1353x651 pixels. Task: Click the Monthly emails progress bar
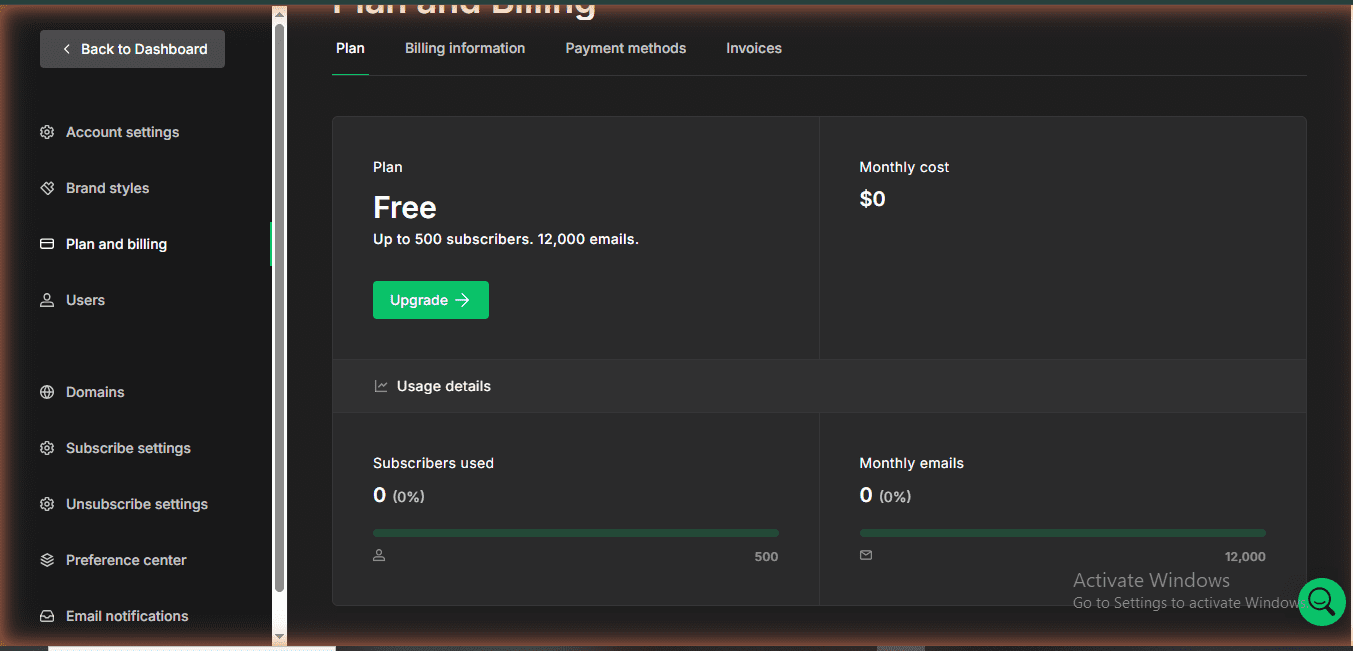1062,533
